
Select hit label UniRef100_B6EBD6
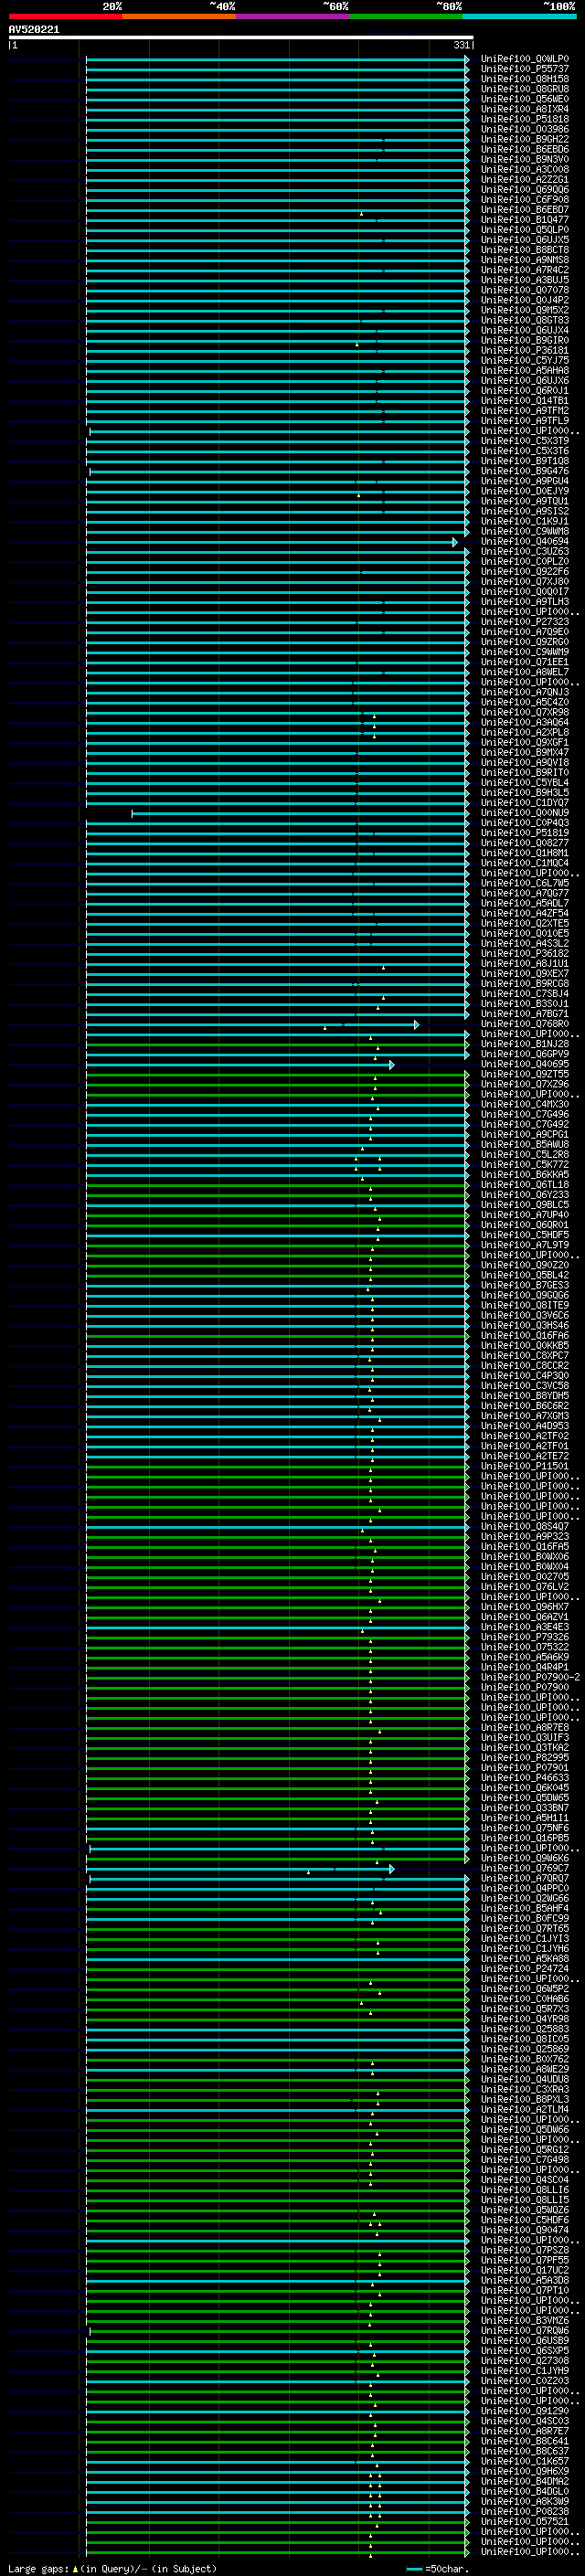click(x=525, y=149)
